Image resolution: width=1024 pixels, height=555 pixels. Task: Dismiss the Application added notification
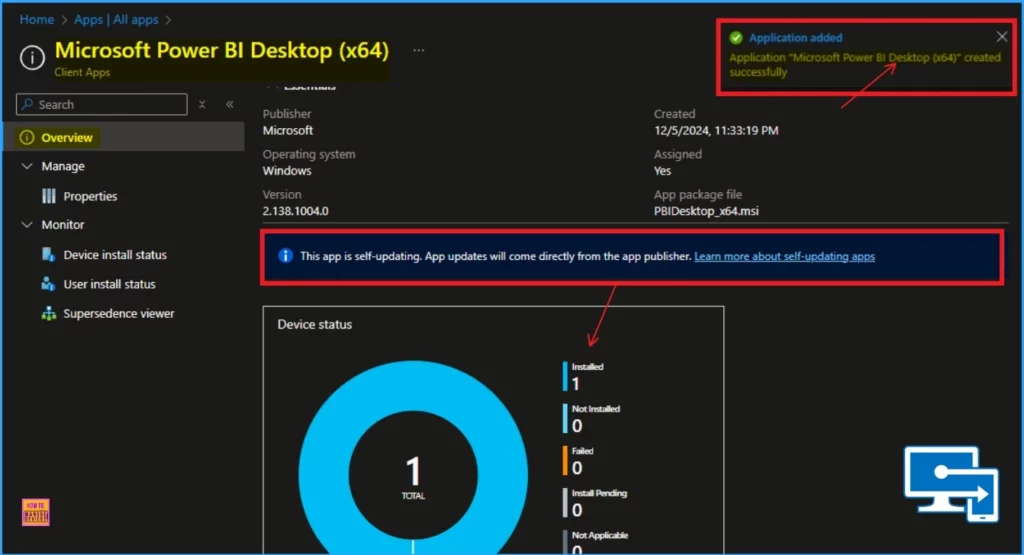click(x=1002, y=37)
